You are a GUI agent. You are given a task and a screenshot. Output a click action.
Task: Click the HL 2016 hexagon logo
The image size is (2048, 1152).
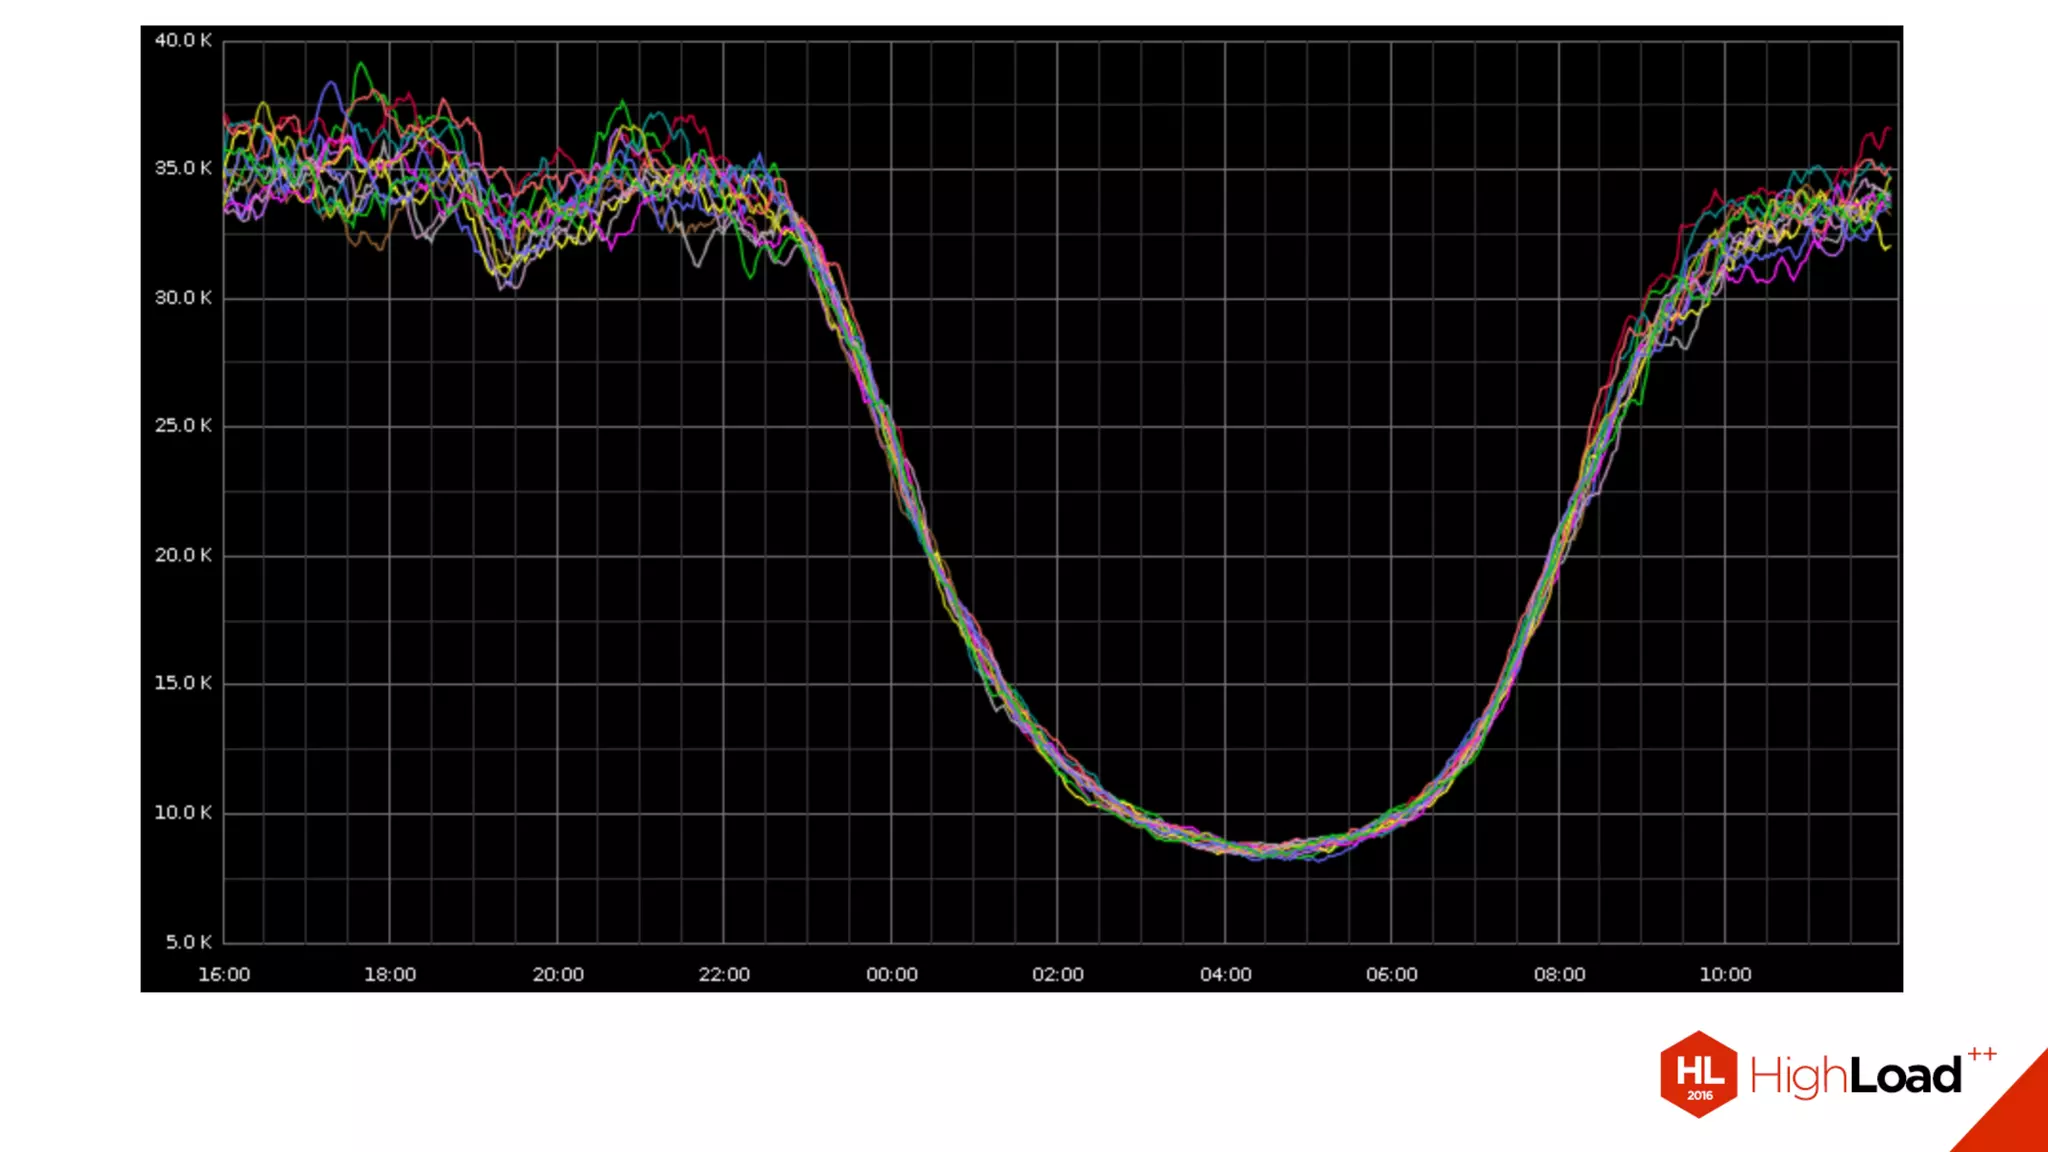tap(1698, 1074)
